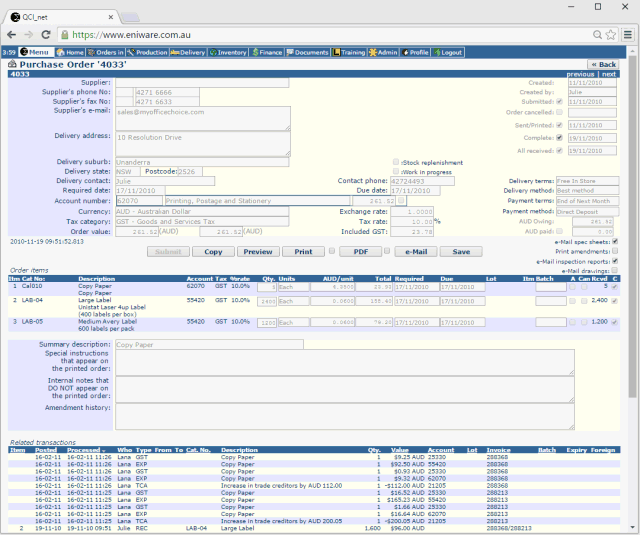Click the page vertical scrollbar

(x=633, y=227)
